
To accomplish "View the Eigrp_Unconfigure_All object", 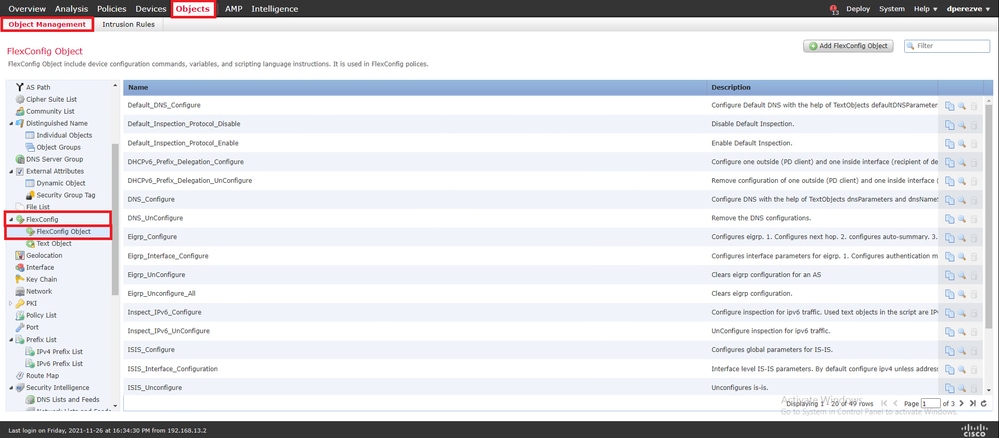I will click(x=962, y=295).
